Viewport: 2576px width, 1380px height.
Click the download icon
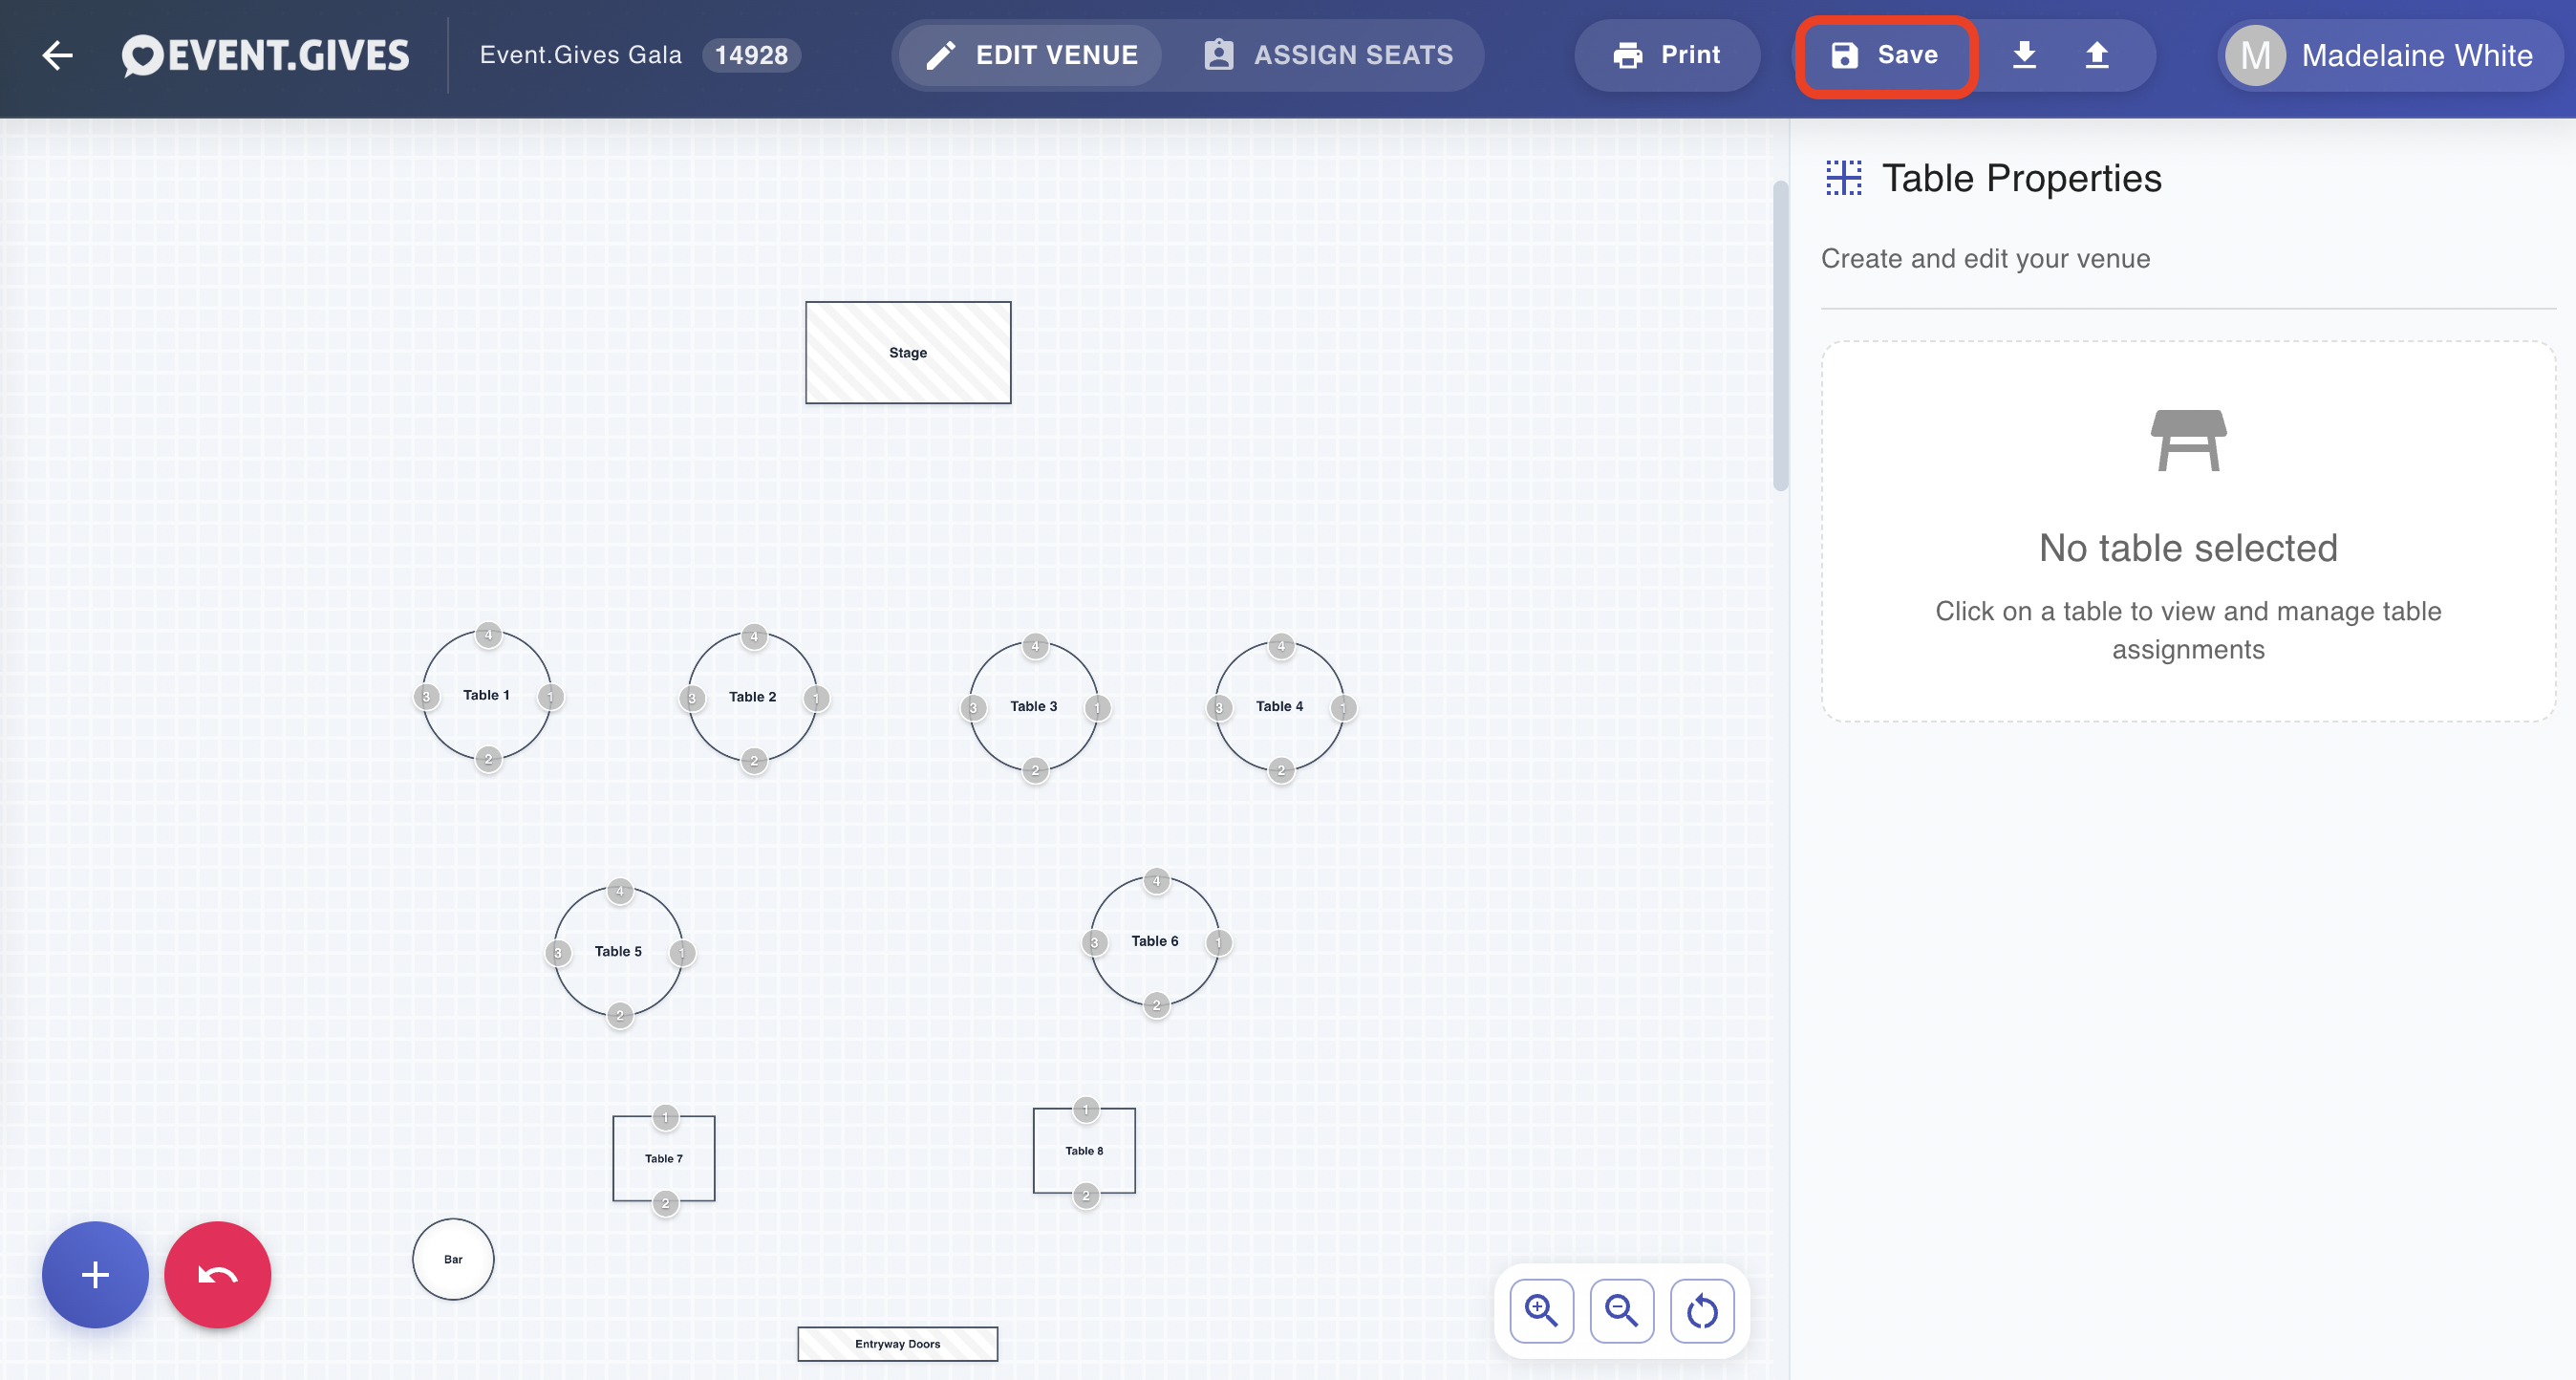pos(2024,55)
